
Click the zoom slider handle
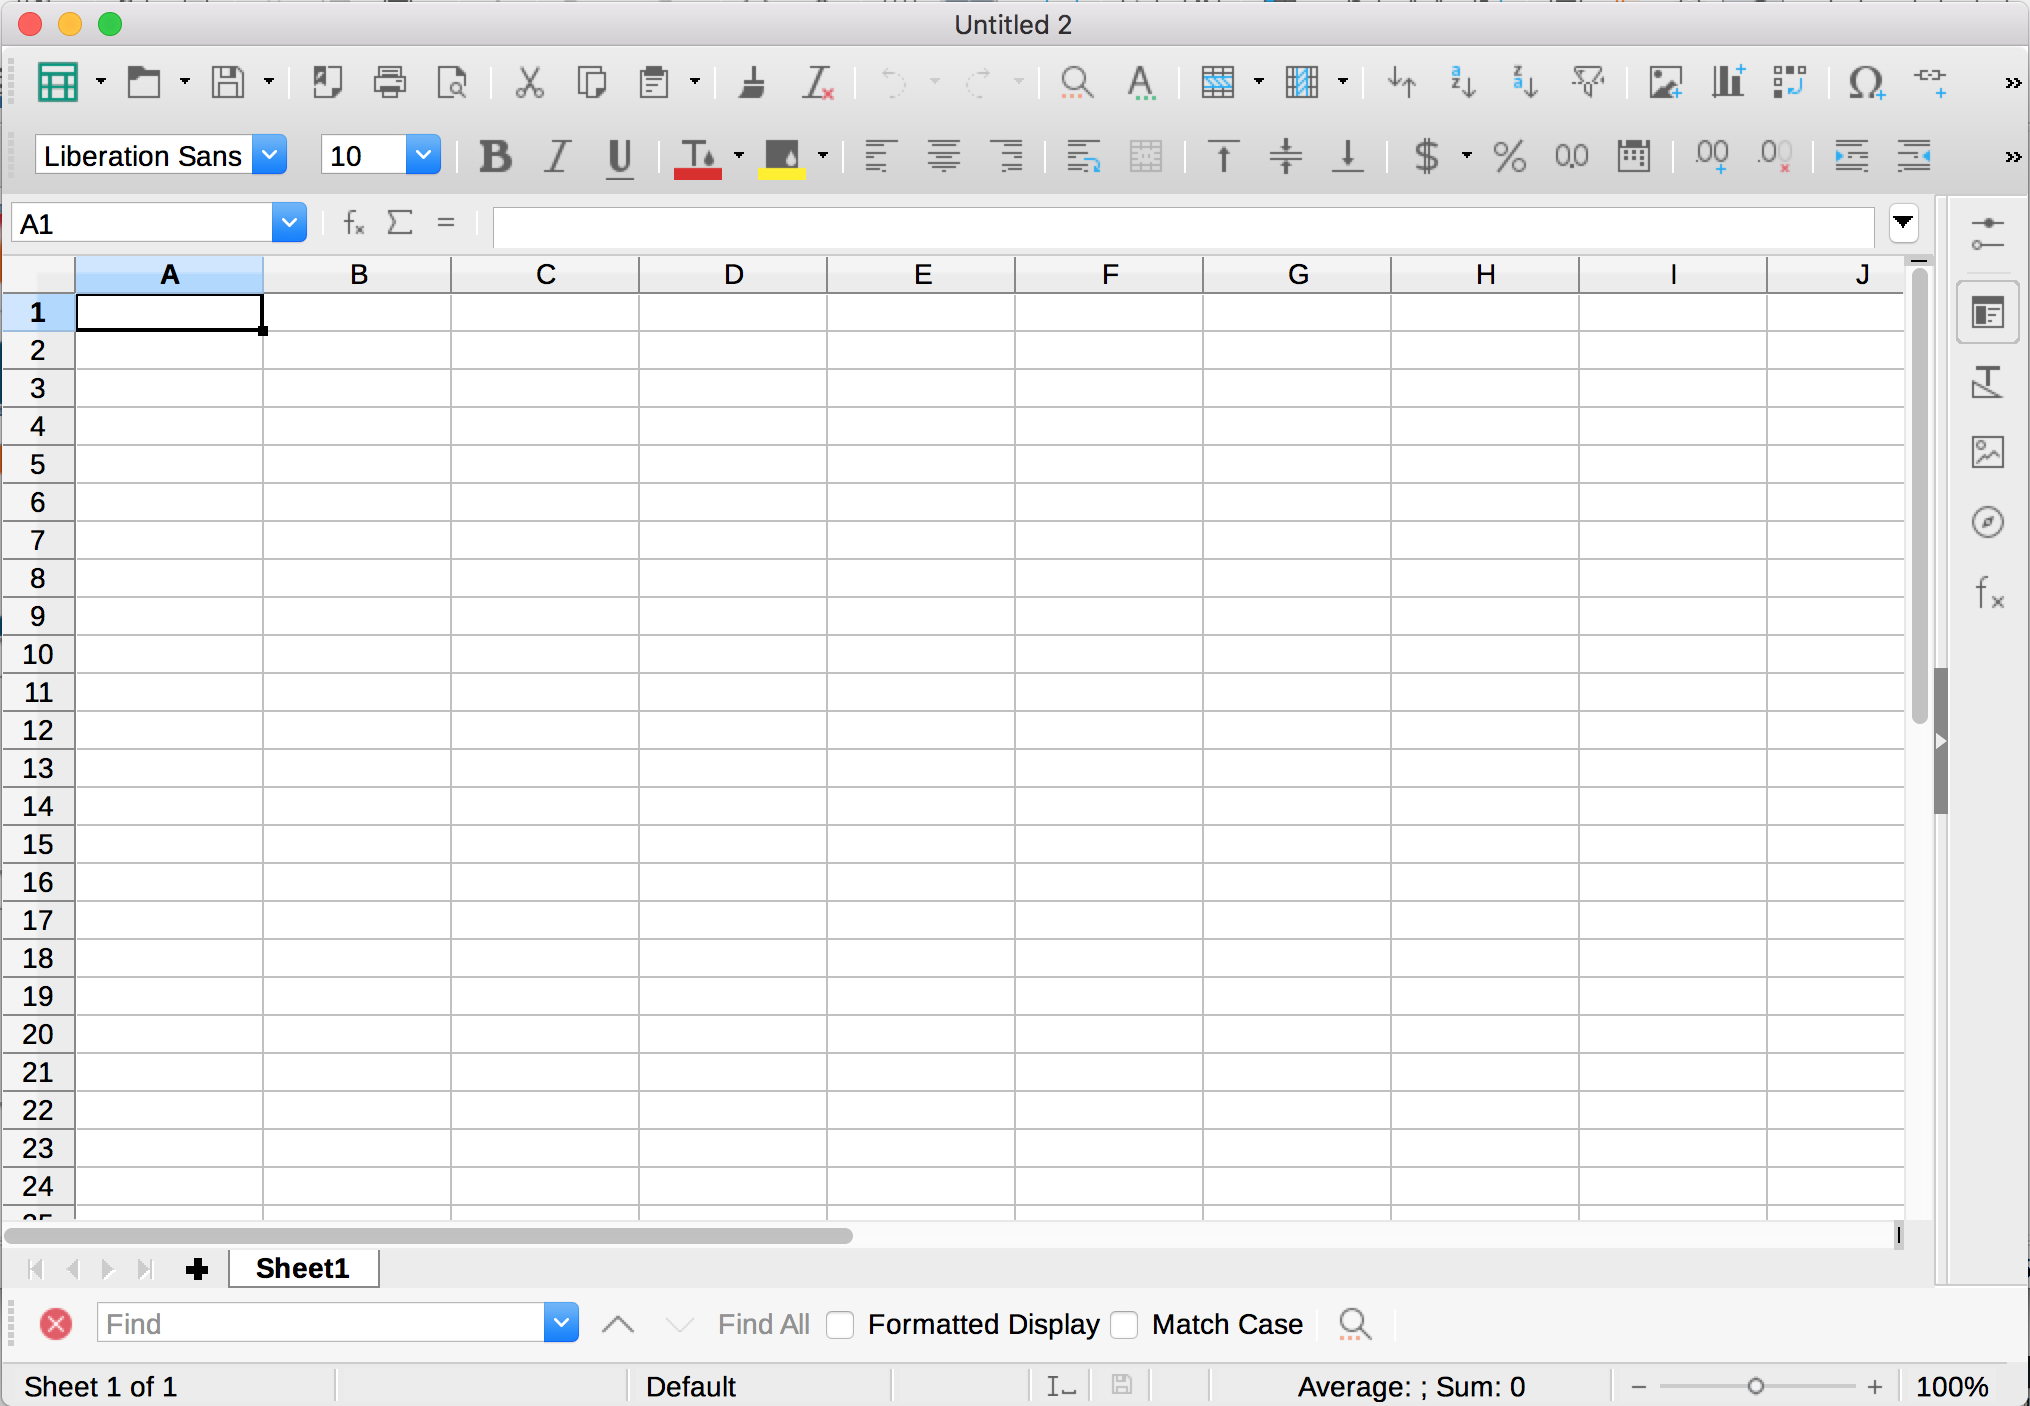pyautogui.click(x=1755, y=1386)
